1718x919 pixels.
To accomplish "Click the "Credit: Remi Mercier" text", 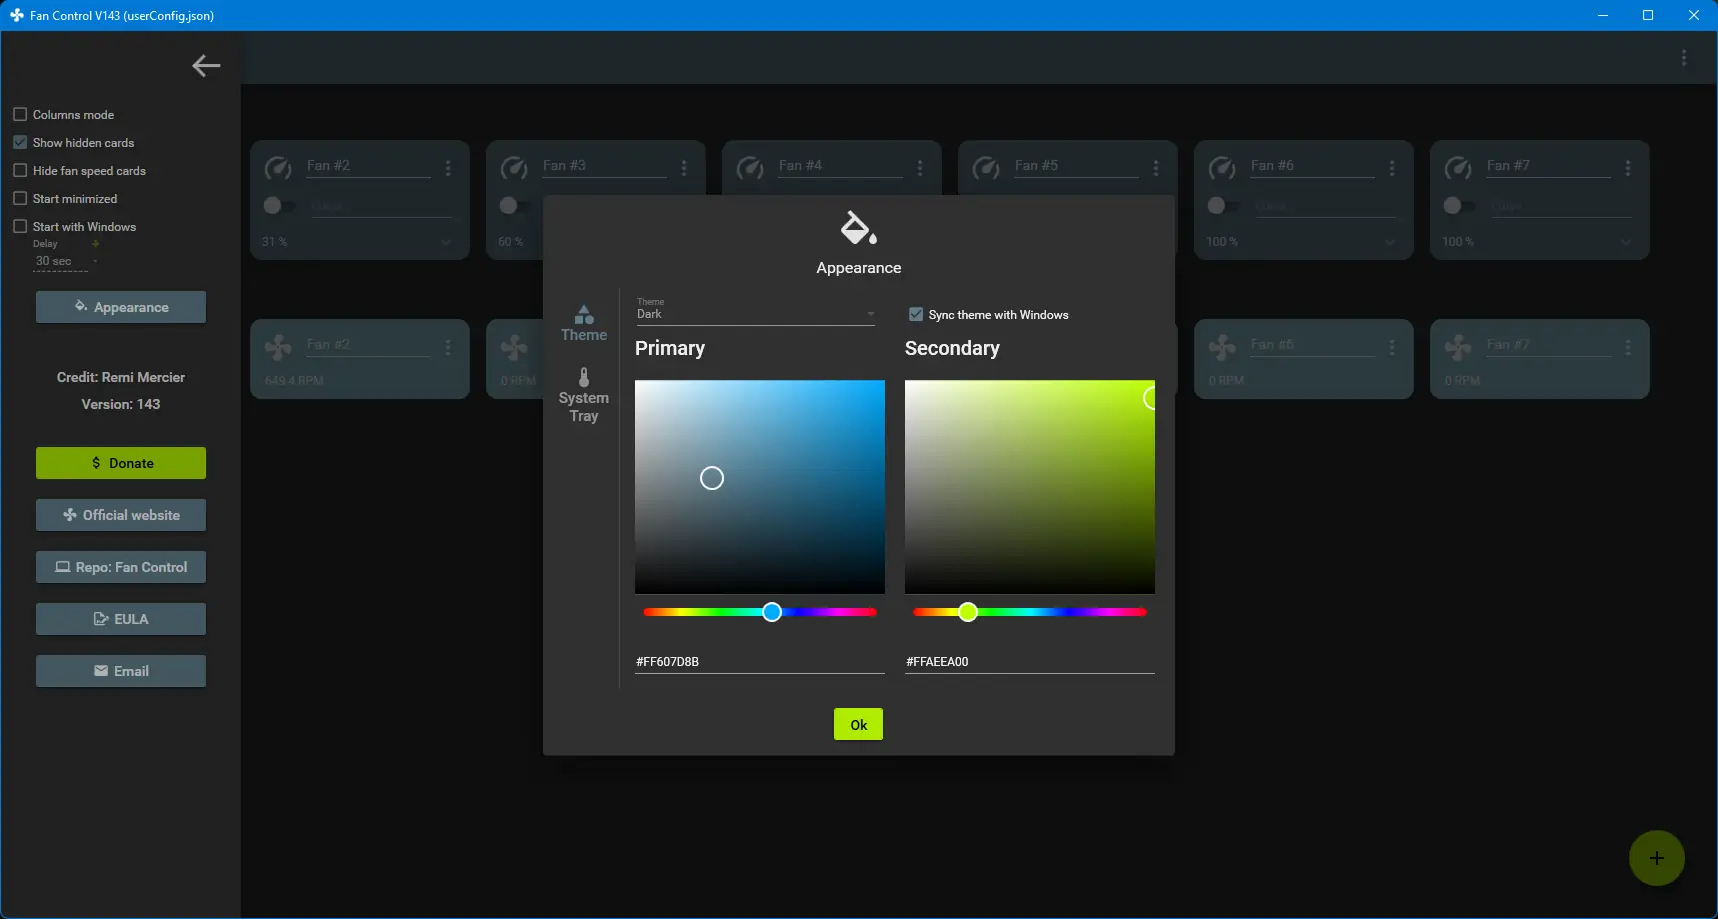I will (121, 377).
